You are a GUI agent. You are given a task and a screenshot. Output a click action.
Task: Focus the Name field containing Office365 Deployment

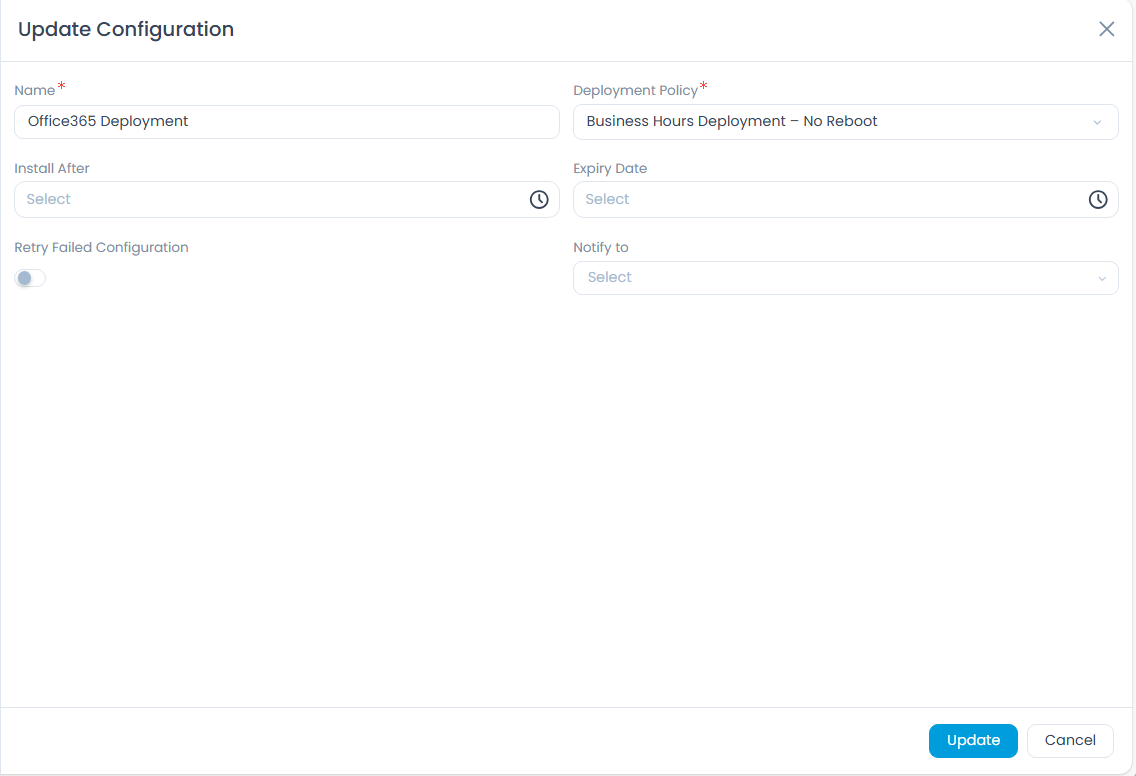pyautogui.click(x=286, y=122)
